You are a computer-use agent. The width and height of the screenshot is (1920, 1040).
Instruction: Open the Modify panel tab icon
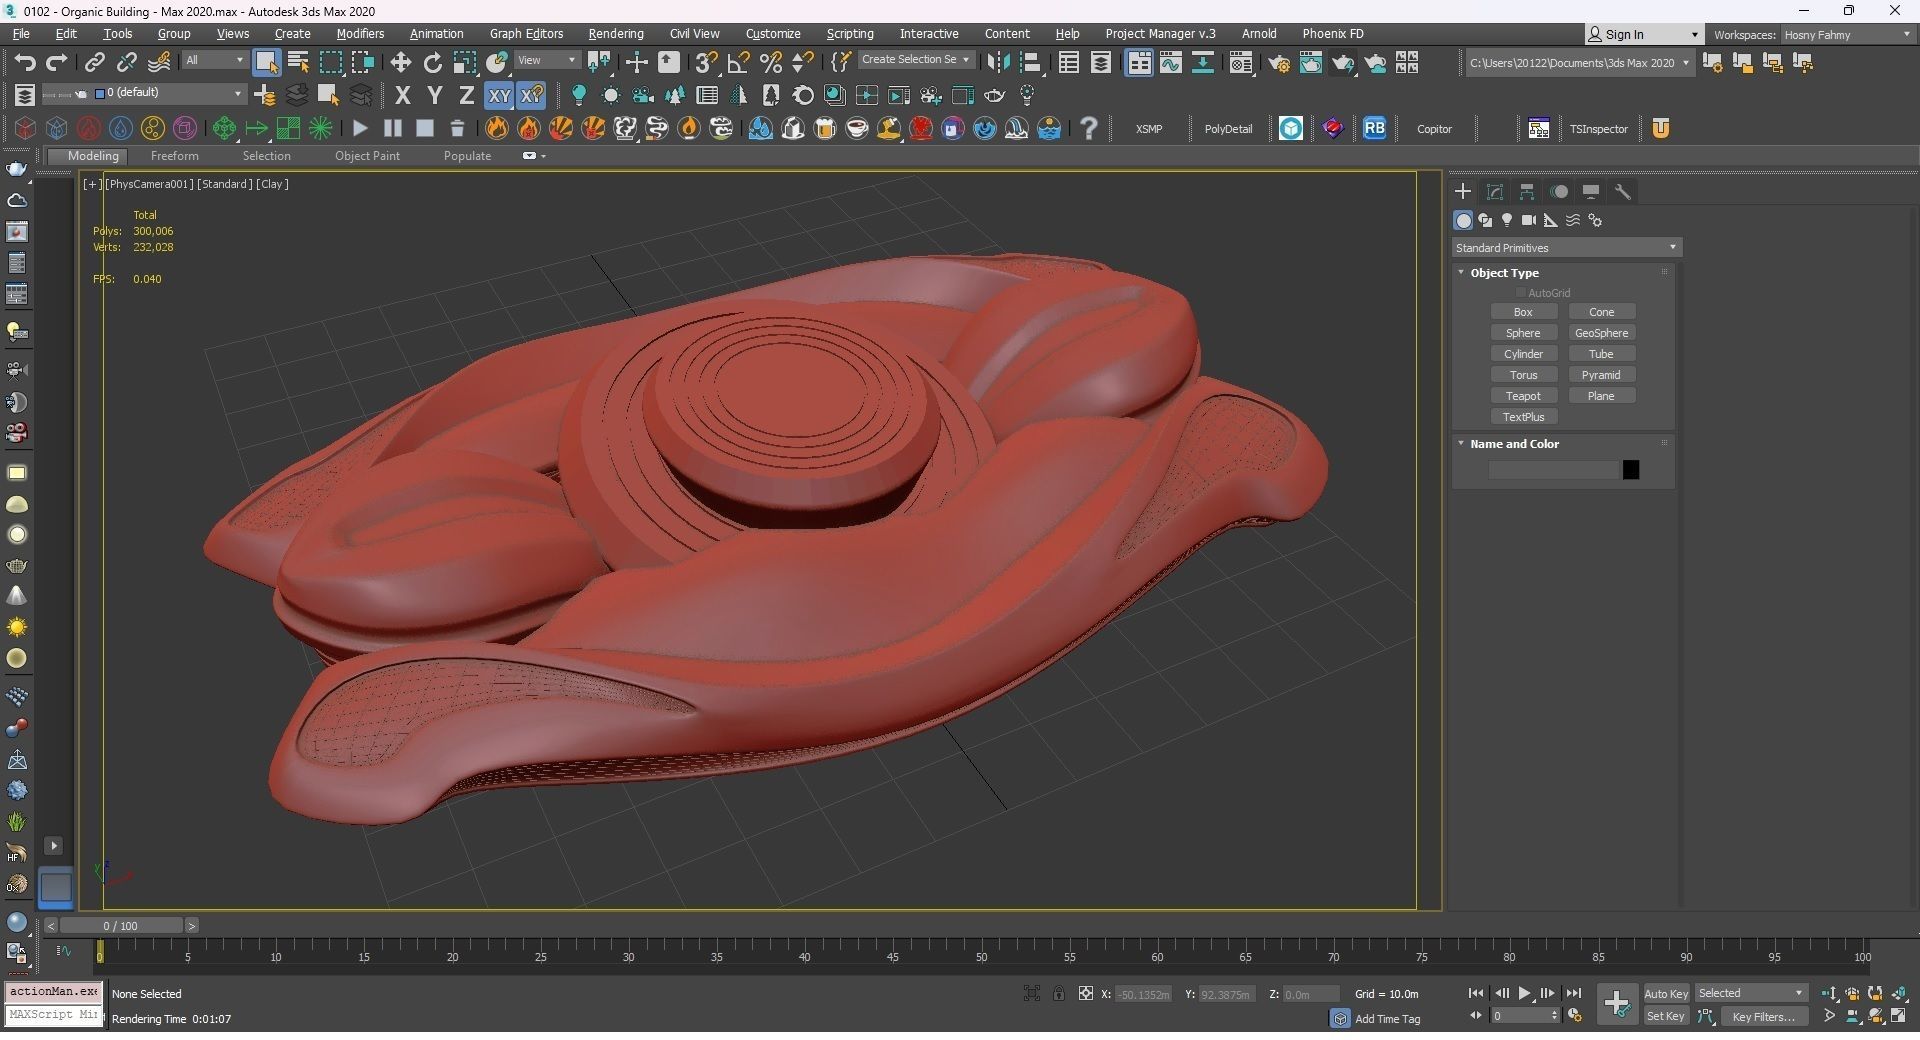click(1495, 191)
